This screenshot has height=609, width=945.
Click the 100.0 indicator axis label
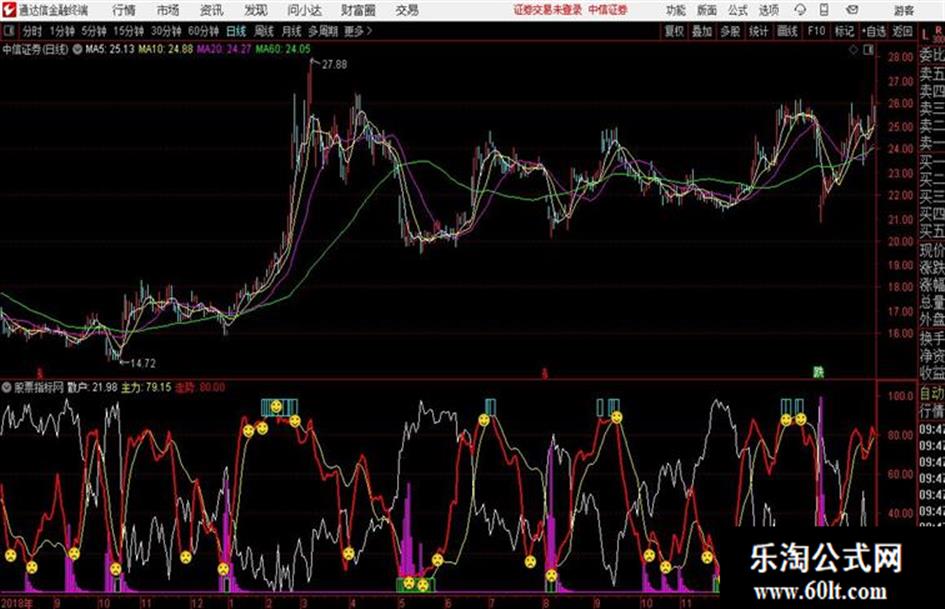(900, 396)
